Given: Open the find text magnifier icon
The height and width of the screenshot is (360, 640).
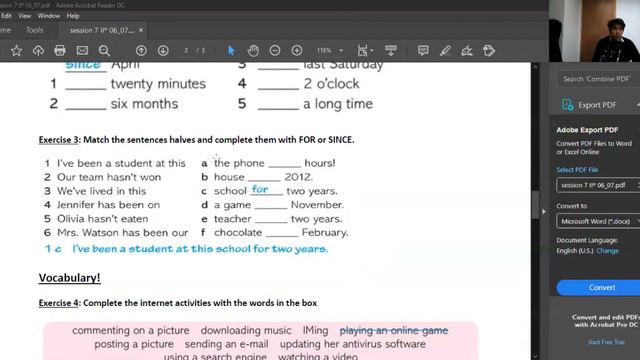Looking at the screenshot, I should coord(104,51).
